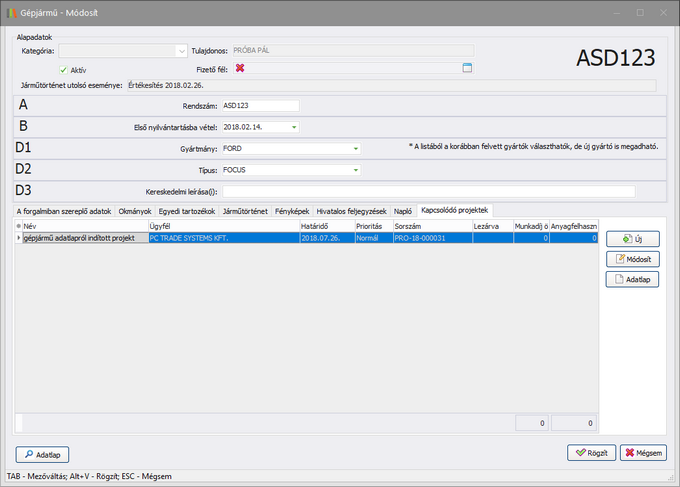Open the Fizető fél lookup window icon
Viewport: 680px width, 487px height.
point(466,68)
